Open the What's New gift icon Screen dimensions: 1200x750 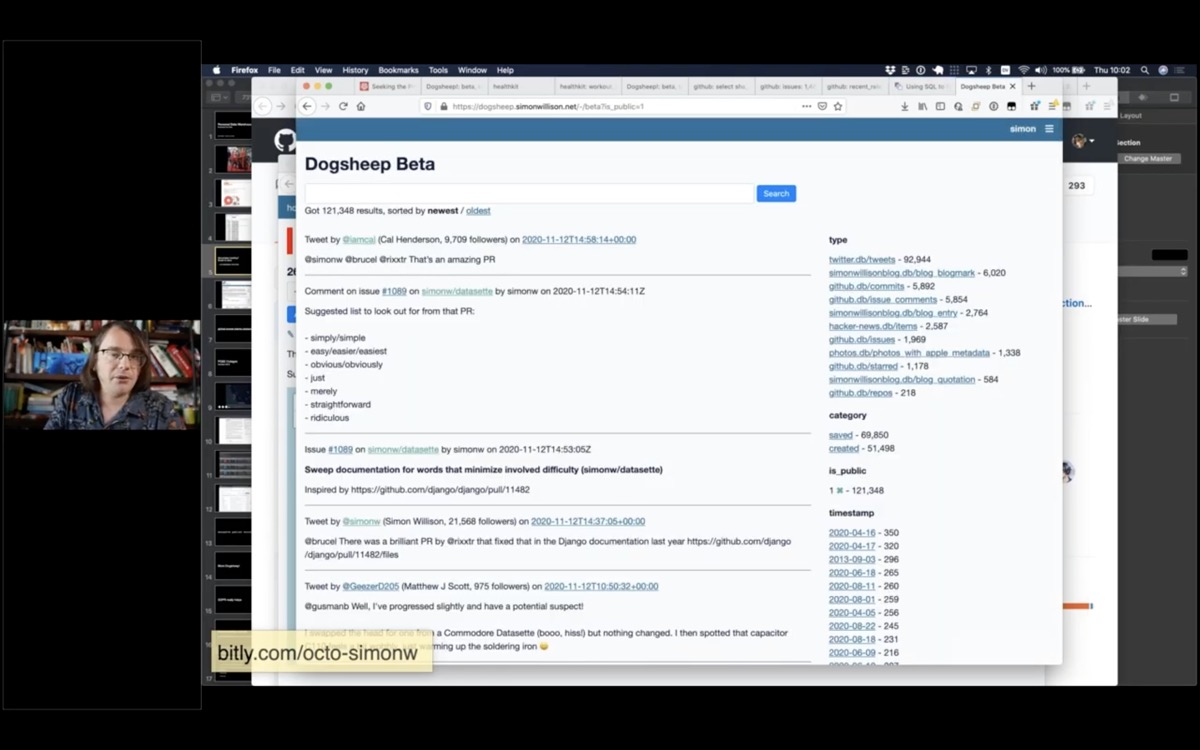click(x=1034, y=106)
